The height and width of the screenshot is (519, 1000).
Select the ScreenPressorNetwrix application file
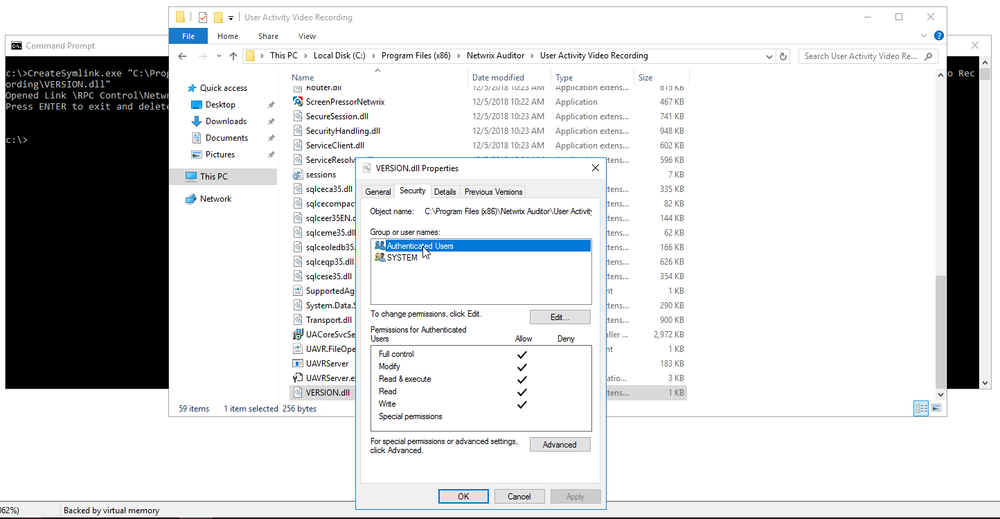(345, 102)
